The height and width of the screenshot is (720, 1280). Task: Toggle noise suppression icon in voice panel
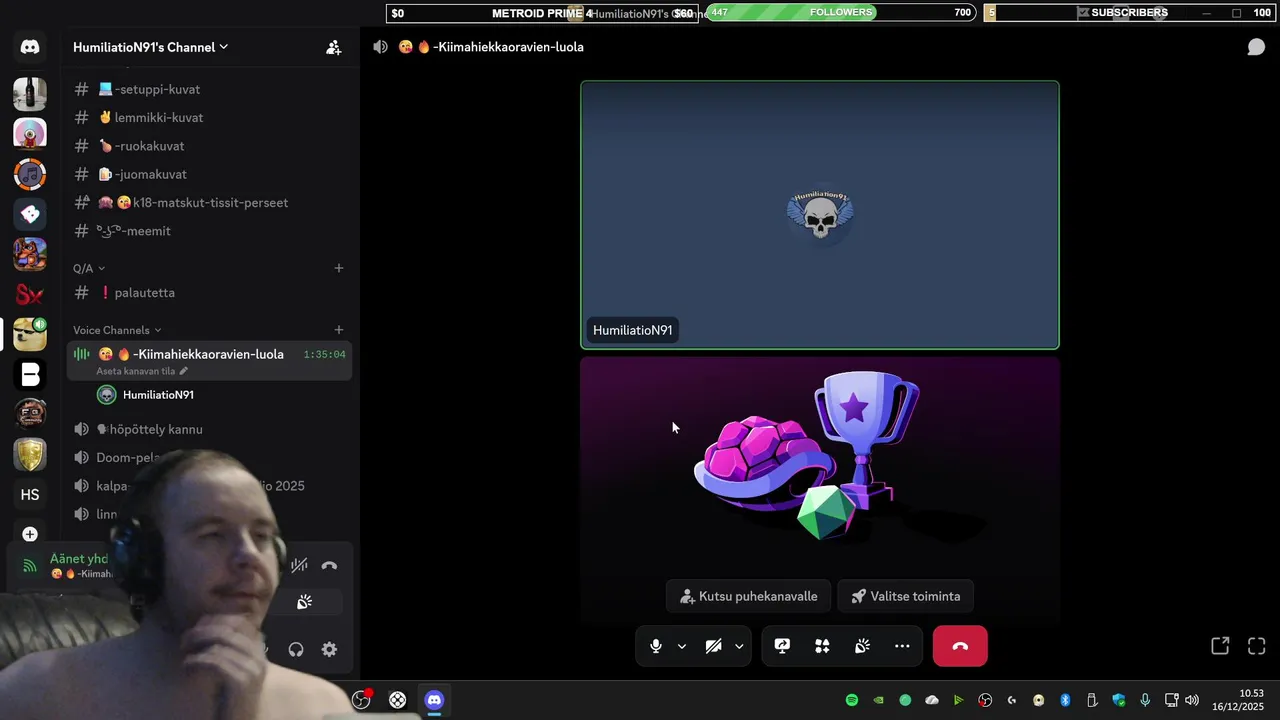tap(299, 565)
